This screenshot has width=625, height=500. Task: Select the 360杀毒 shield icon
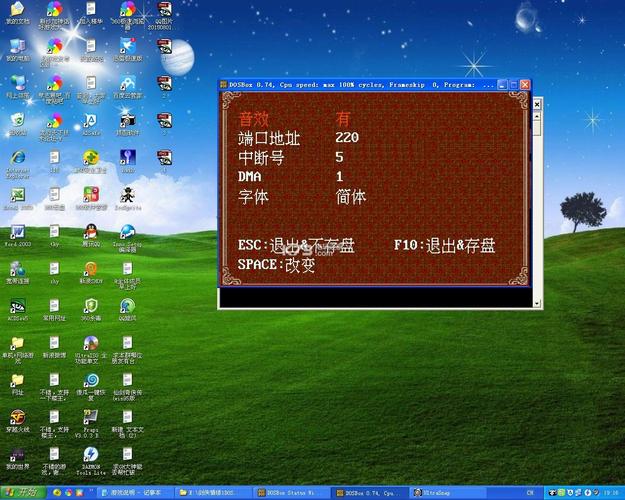[x=91, y=309]
